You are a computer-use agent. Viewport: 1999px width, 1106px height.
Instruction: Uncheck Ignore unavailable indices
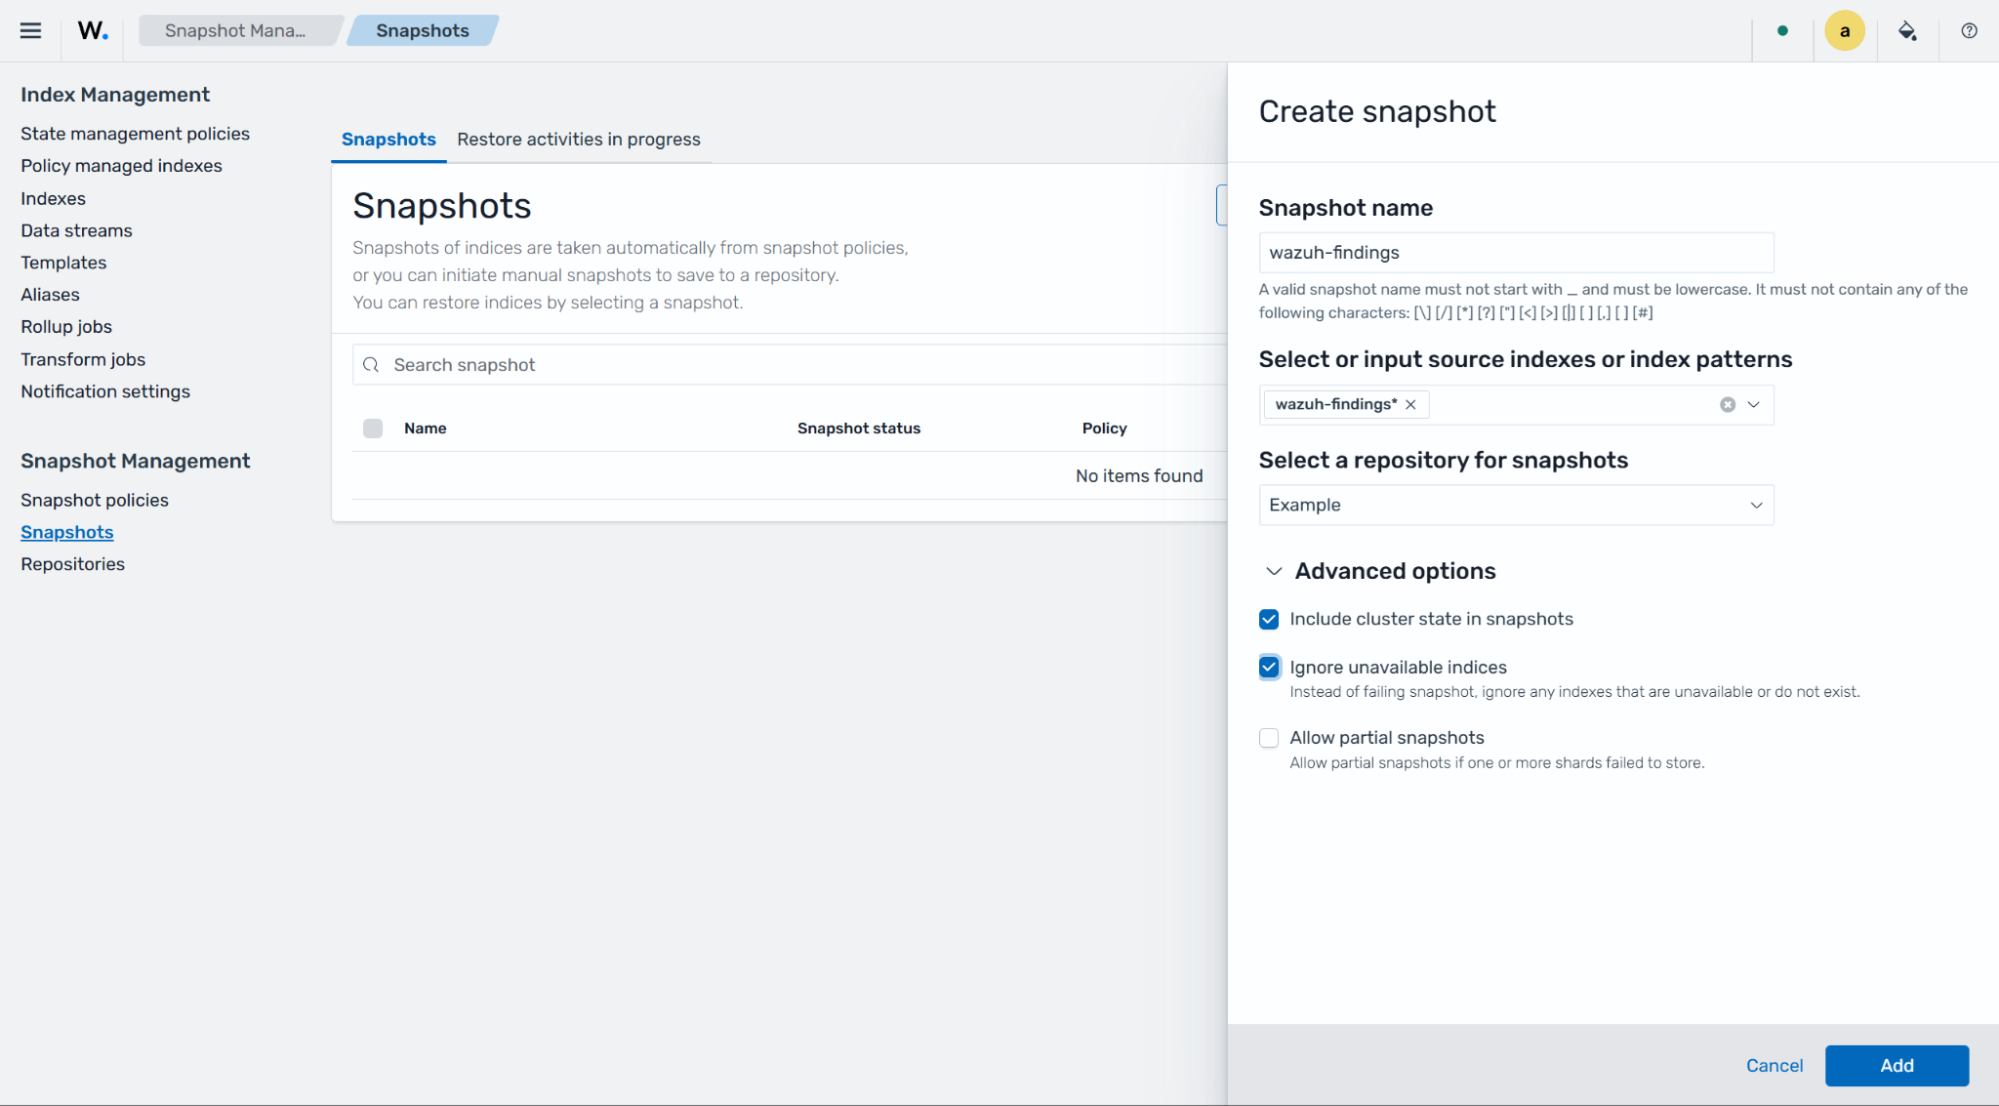(x=1269, y=667)
